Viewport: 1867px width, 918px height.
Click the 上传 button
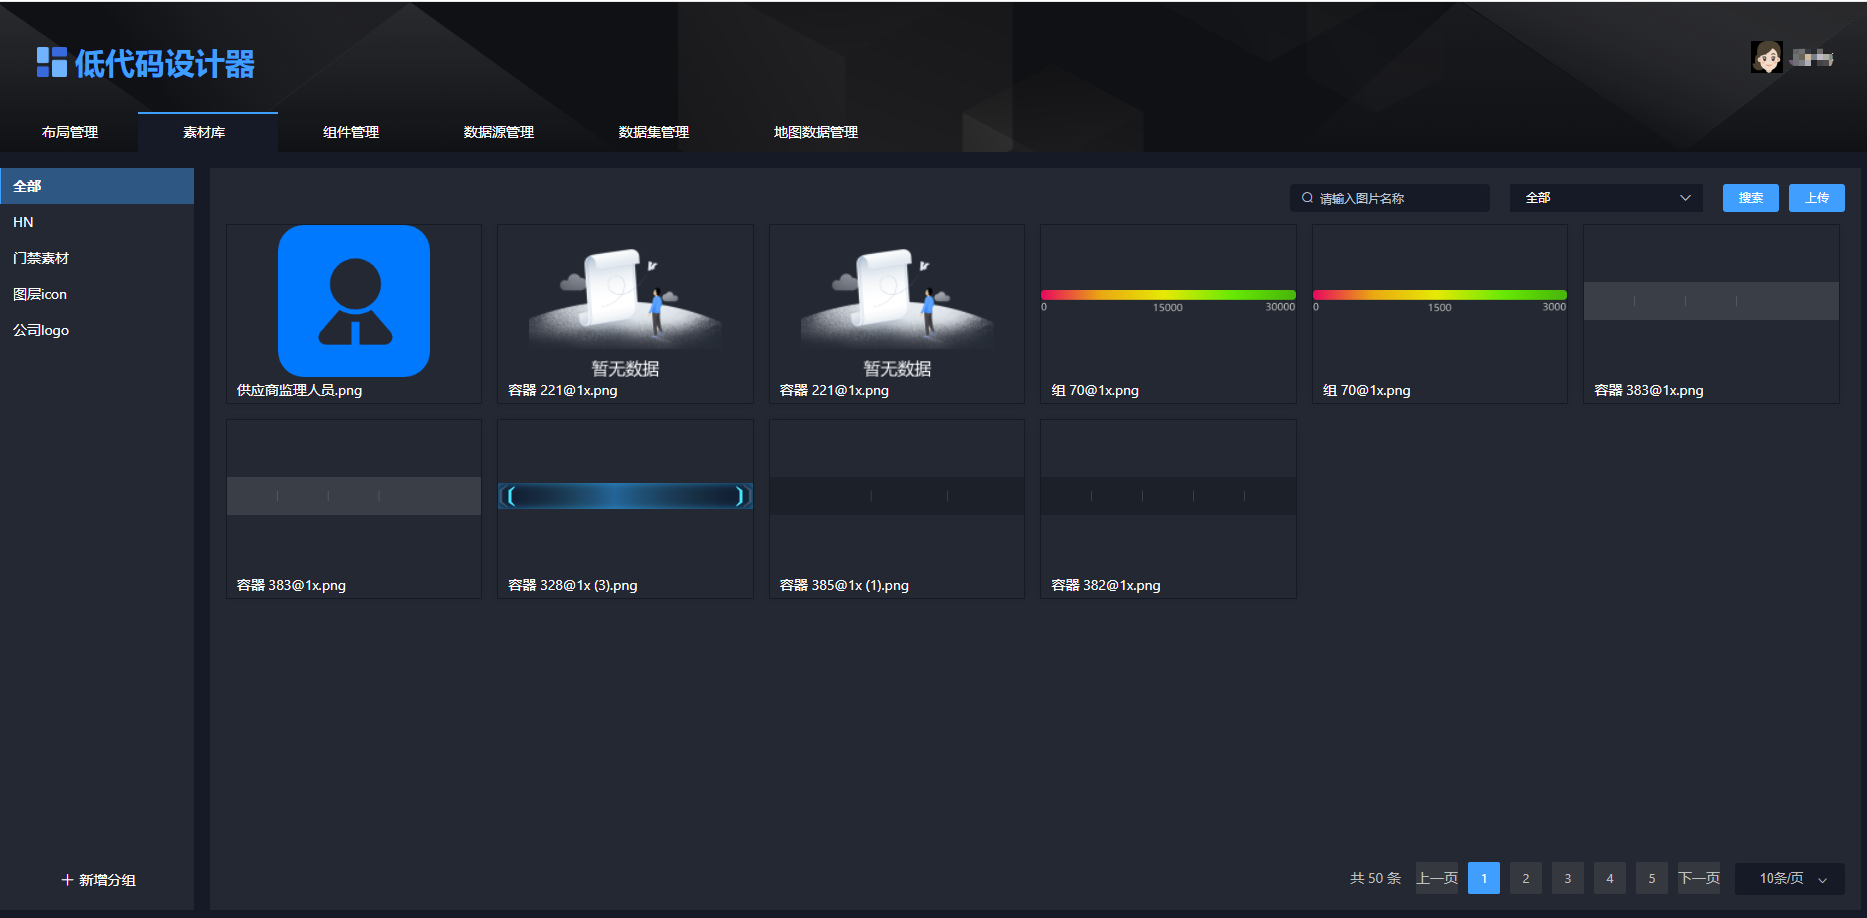point(1817,198)
